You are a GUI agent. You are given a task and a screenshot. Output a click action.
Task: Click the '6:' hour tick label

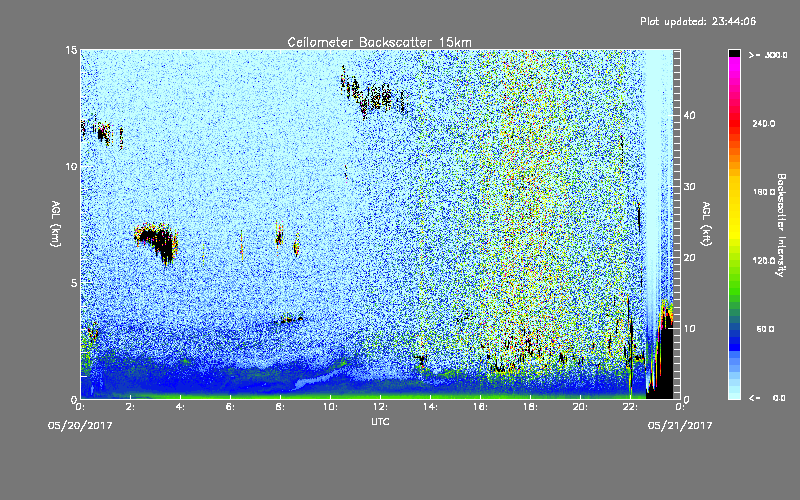(x=231, y=407)
